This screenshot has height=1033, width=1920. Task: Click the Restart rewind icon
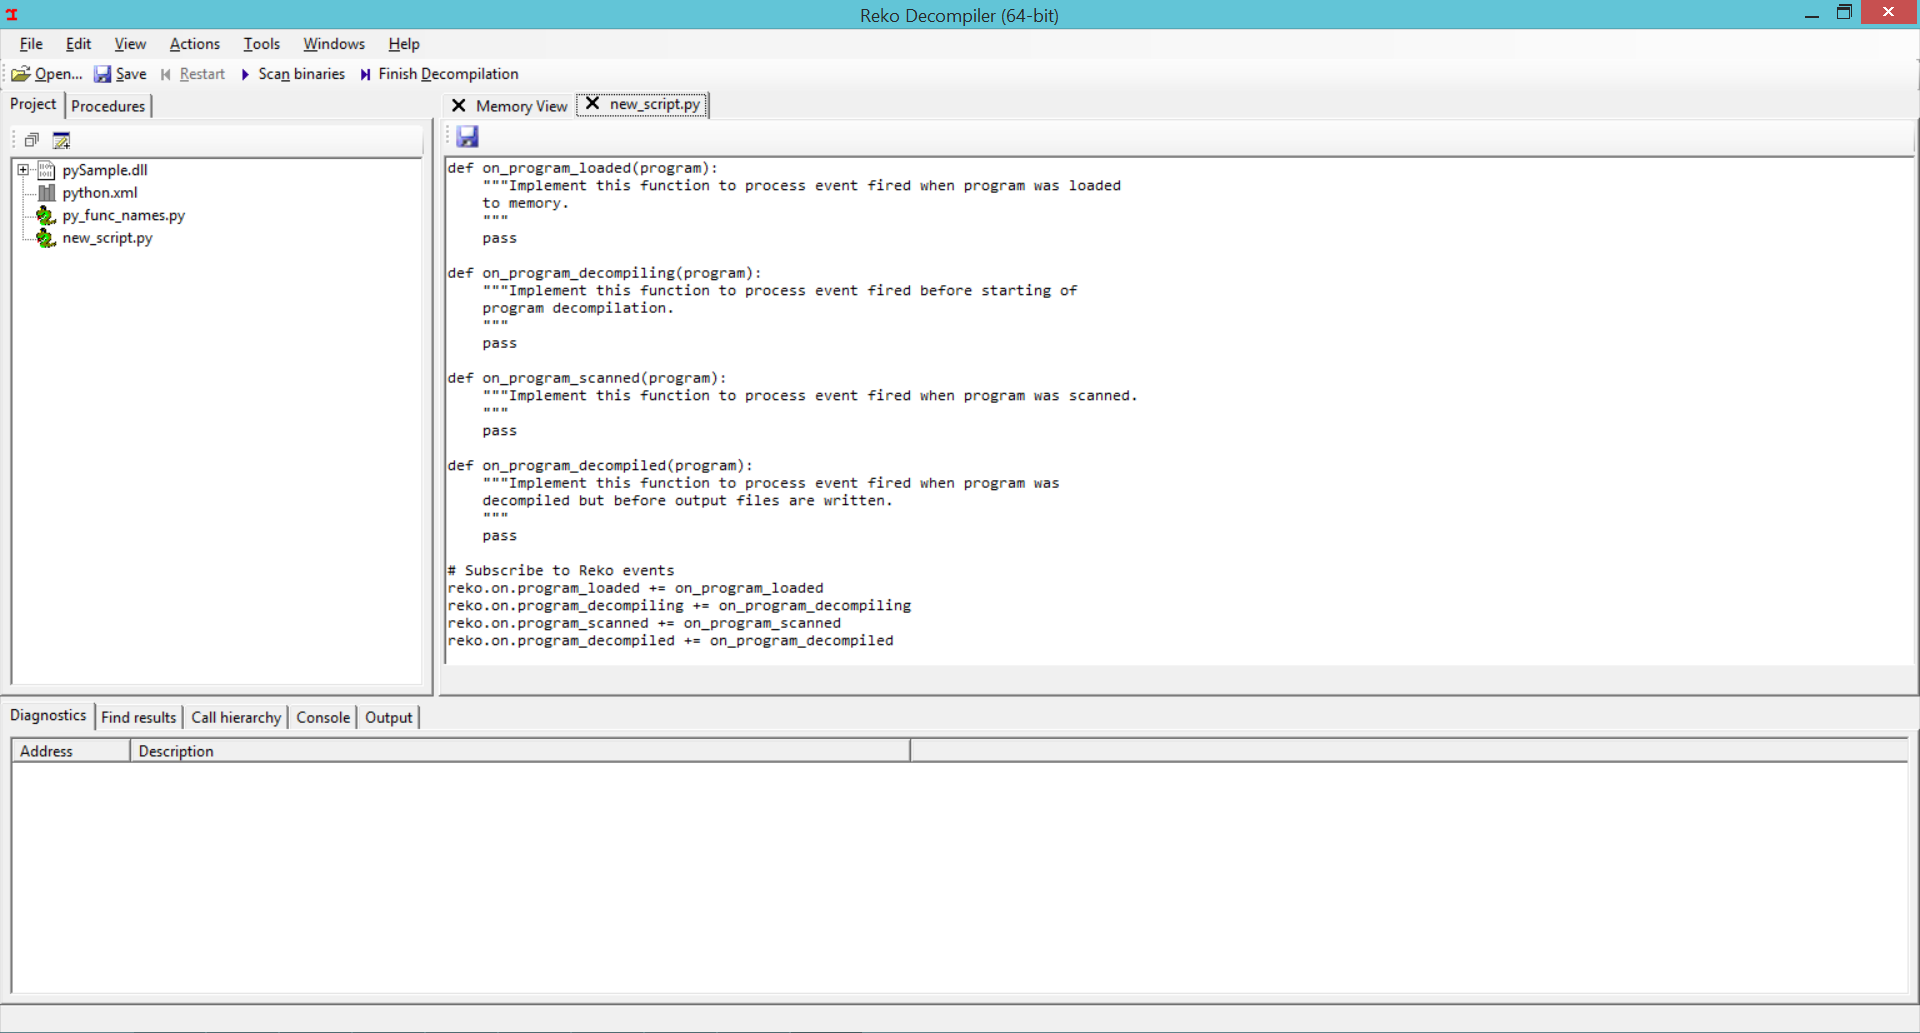[x=166, y=74]
